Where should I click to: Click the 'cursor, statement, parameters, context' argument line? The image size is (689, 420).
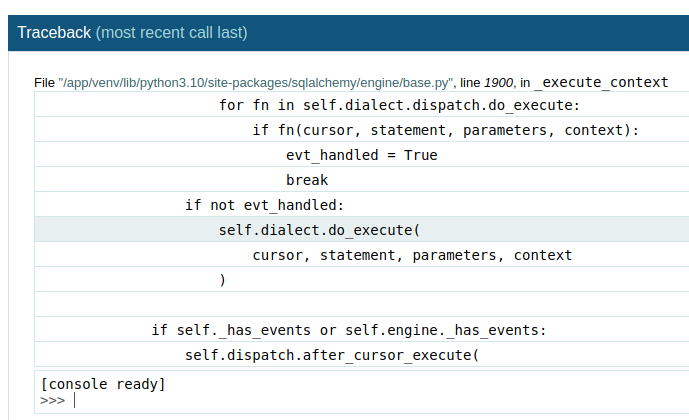pos(412,255)
